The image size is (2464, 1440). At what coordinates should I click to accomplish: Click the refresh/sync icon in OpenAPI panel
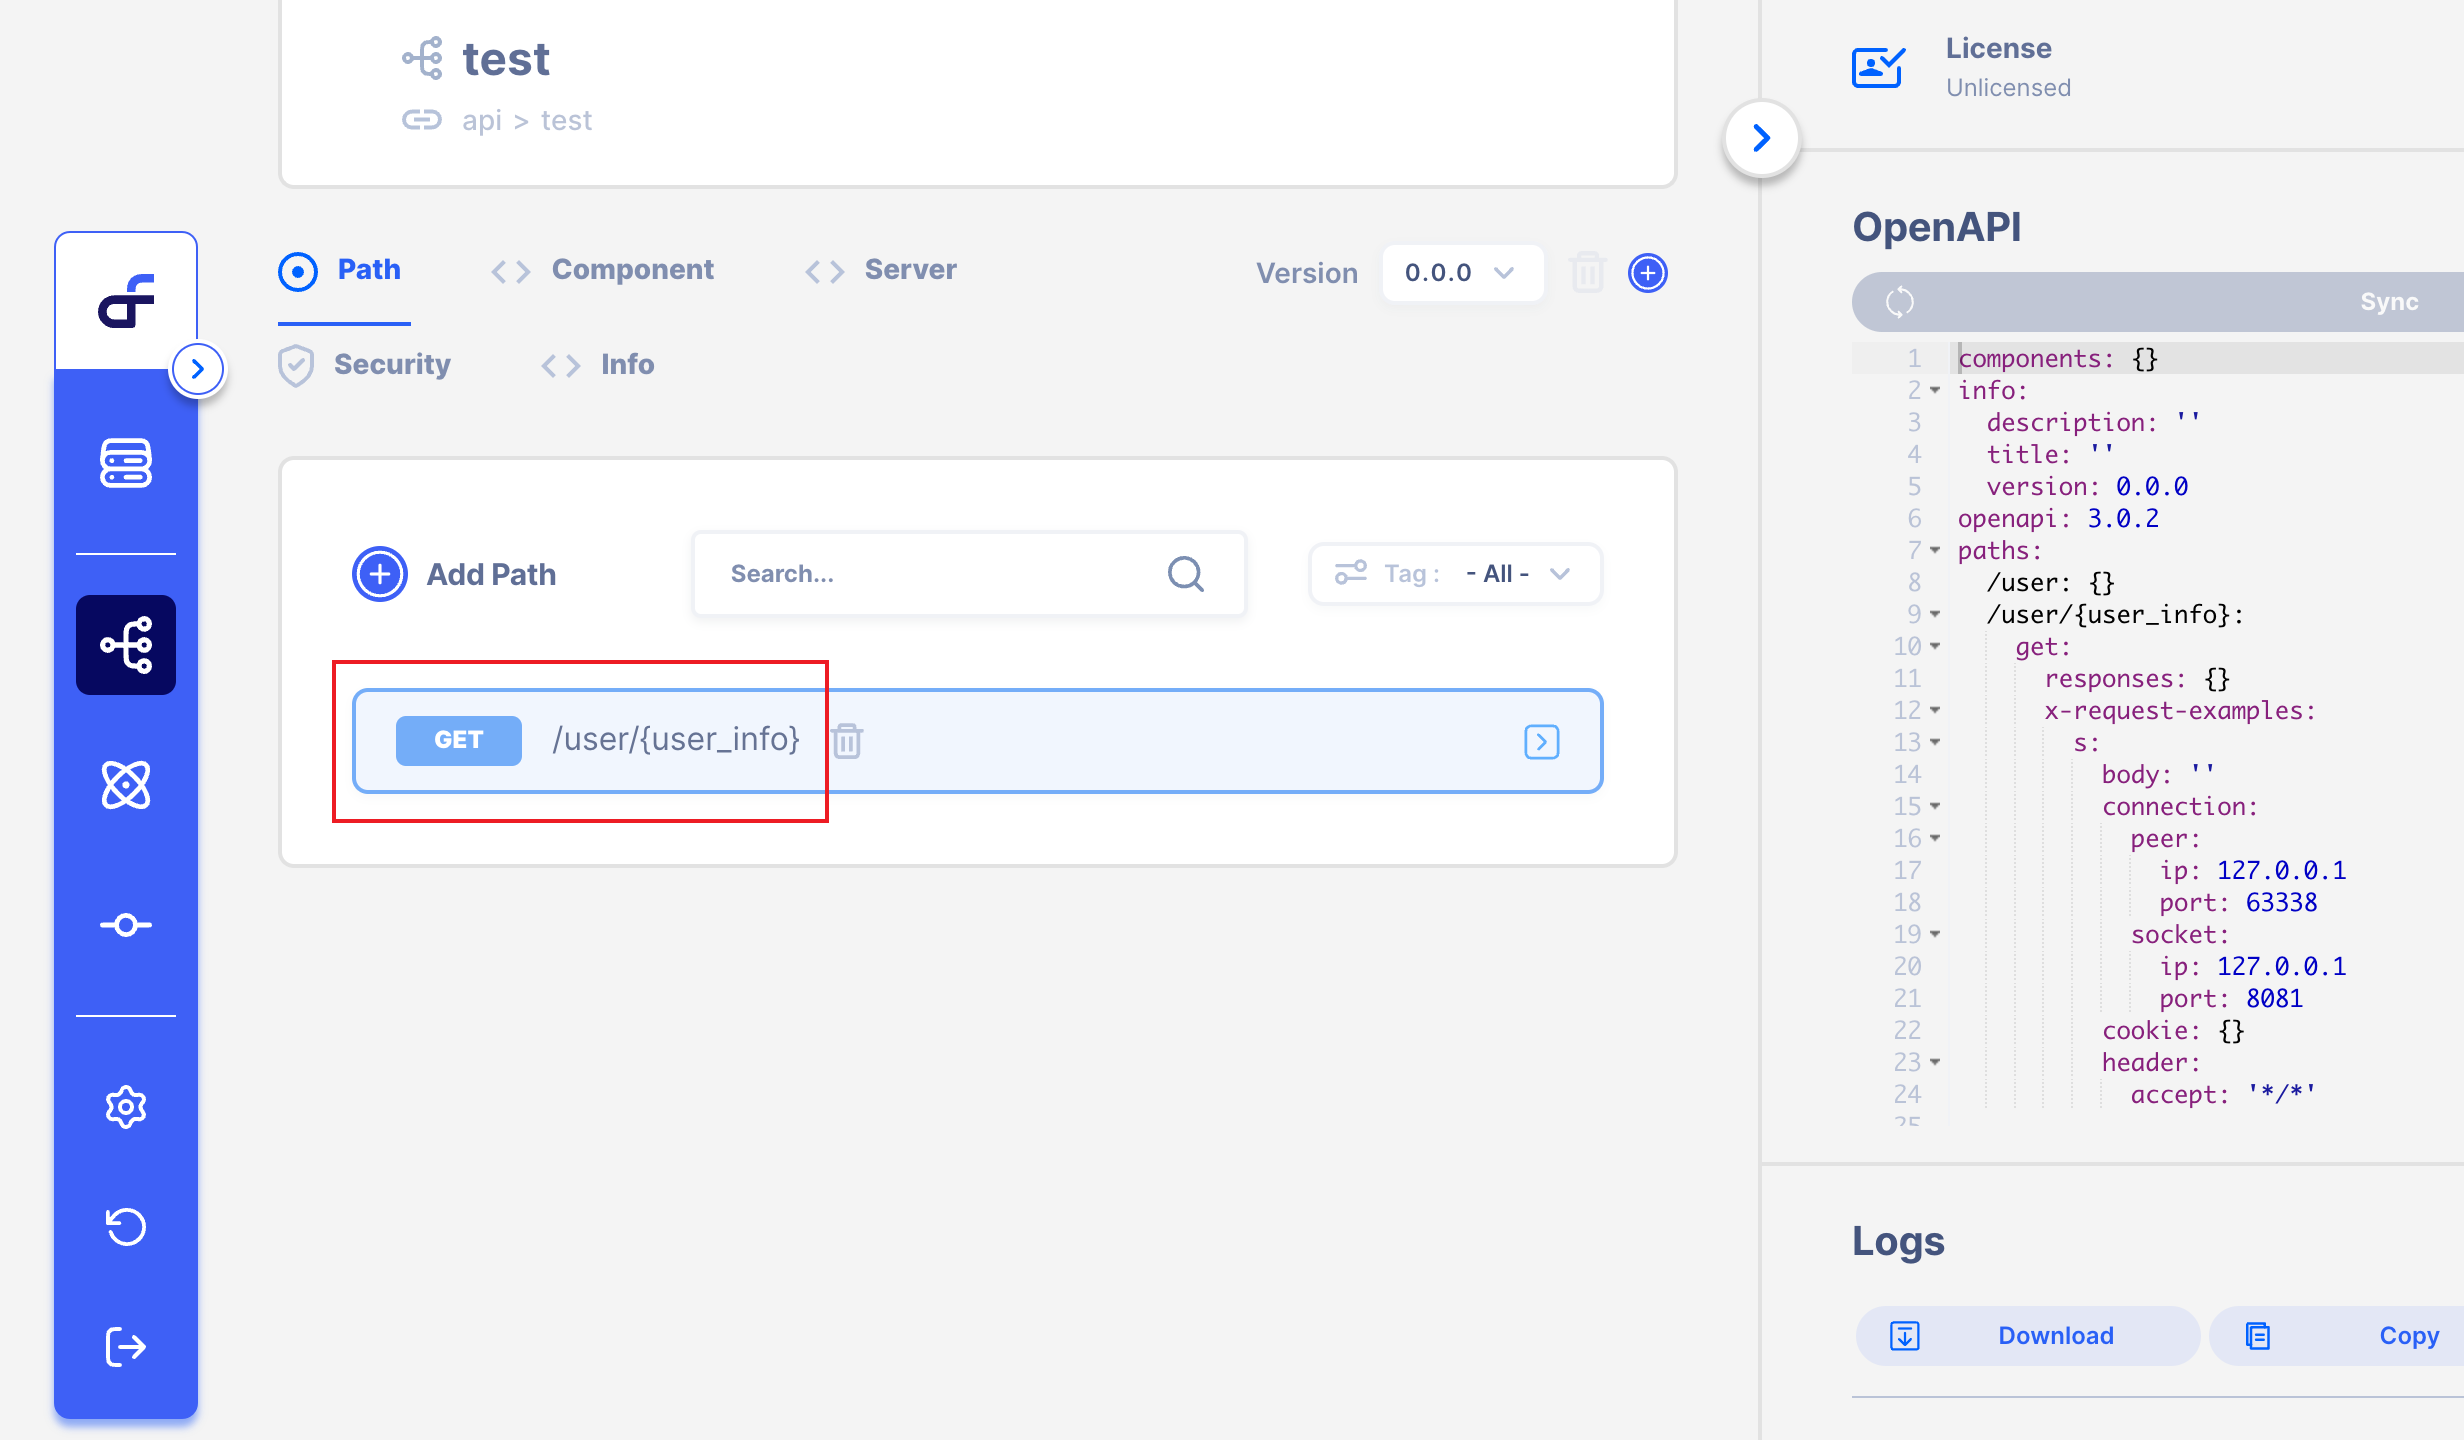click(x=1900, y=300)
